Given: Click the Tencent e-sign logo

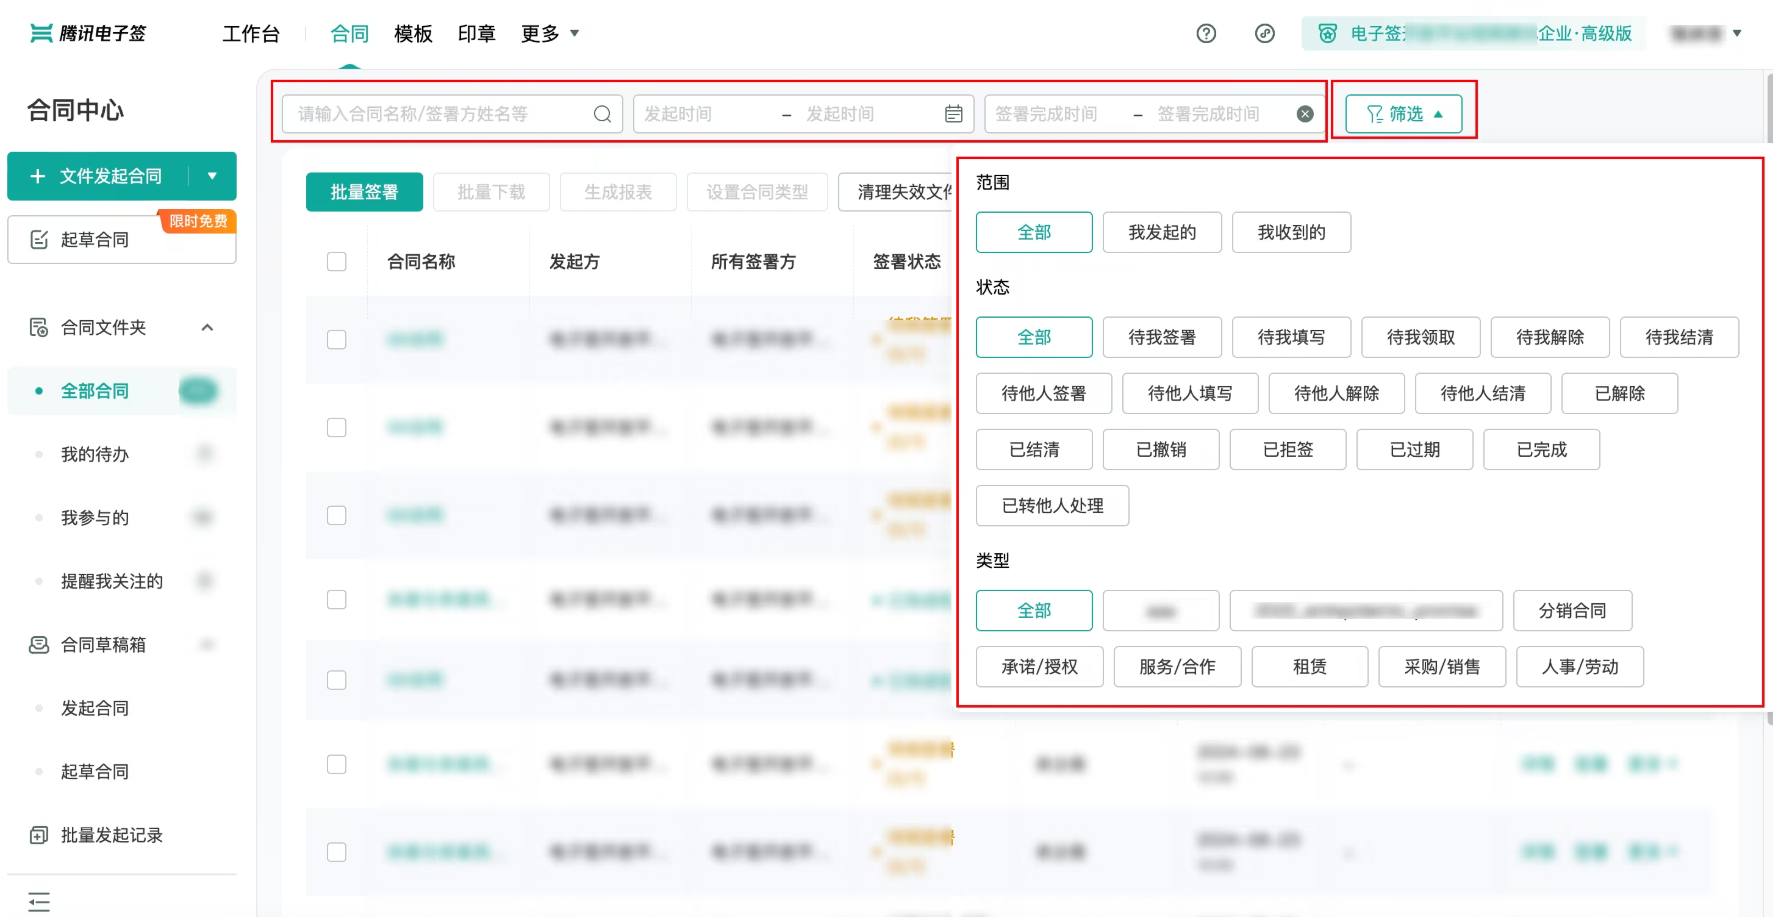Looking at the screenshot, I should tap(88, 34).
